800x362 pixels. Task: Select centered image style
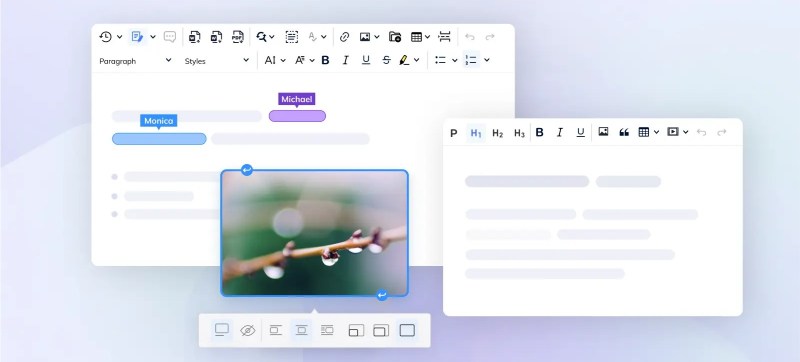click(302, 330)
